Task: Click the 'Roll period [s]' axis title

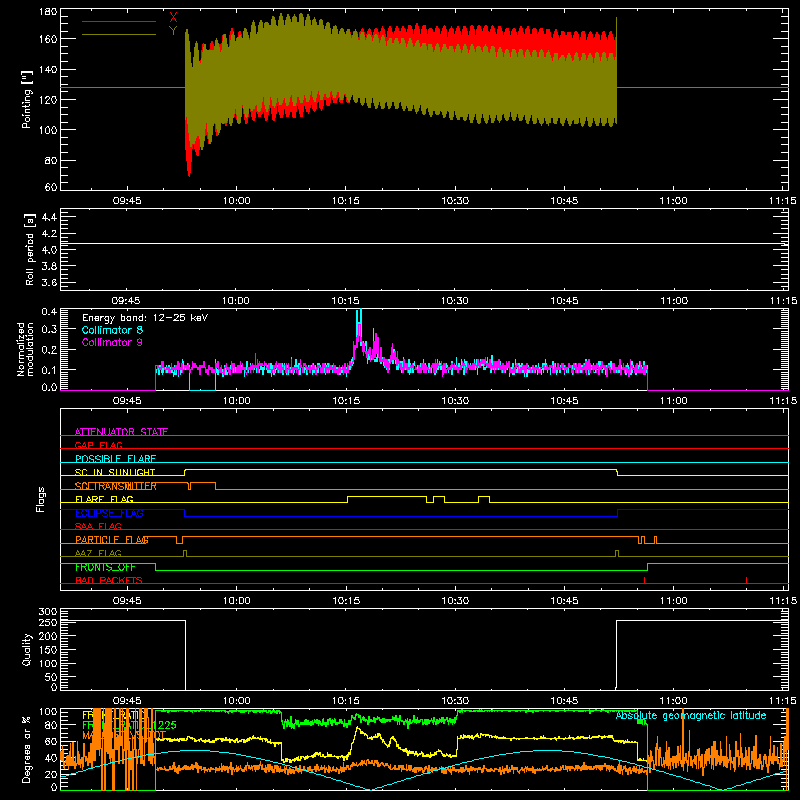Action: tap(29, 249)
